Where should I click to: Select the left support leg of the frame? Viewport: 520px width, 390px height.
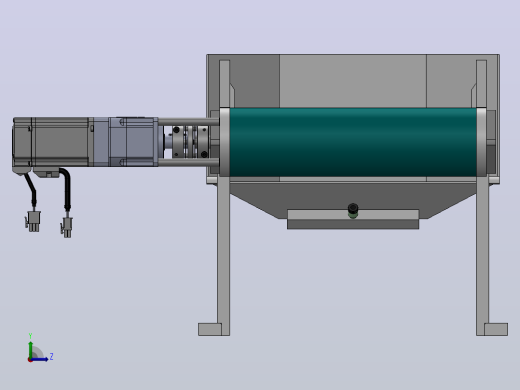pyautogui.click(x=223, y=255)
